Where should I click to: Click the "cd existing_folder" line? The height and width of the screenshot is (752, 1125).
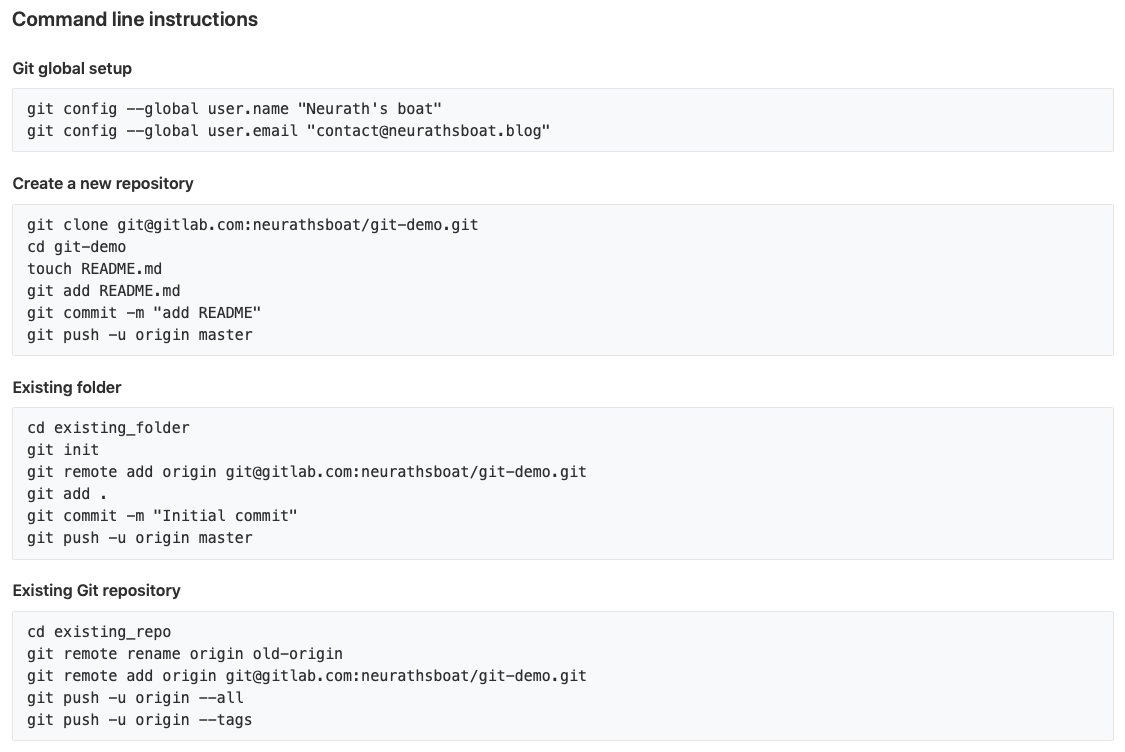108,428
